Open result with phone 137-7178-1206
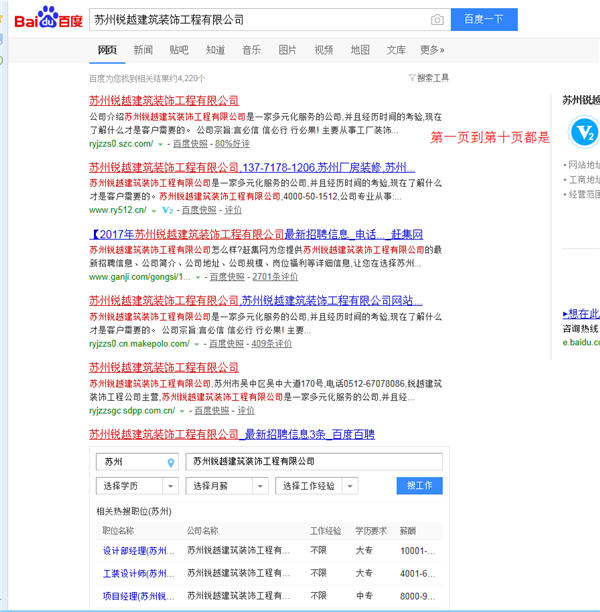The height and width of the screenshot is (612, 600). click(x=252, y=167)
